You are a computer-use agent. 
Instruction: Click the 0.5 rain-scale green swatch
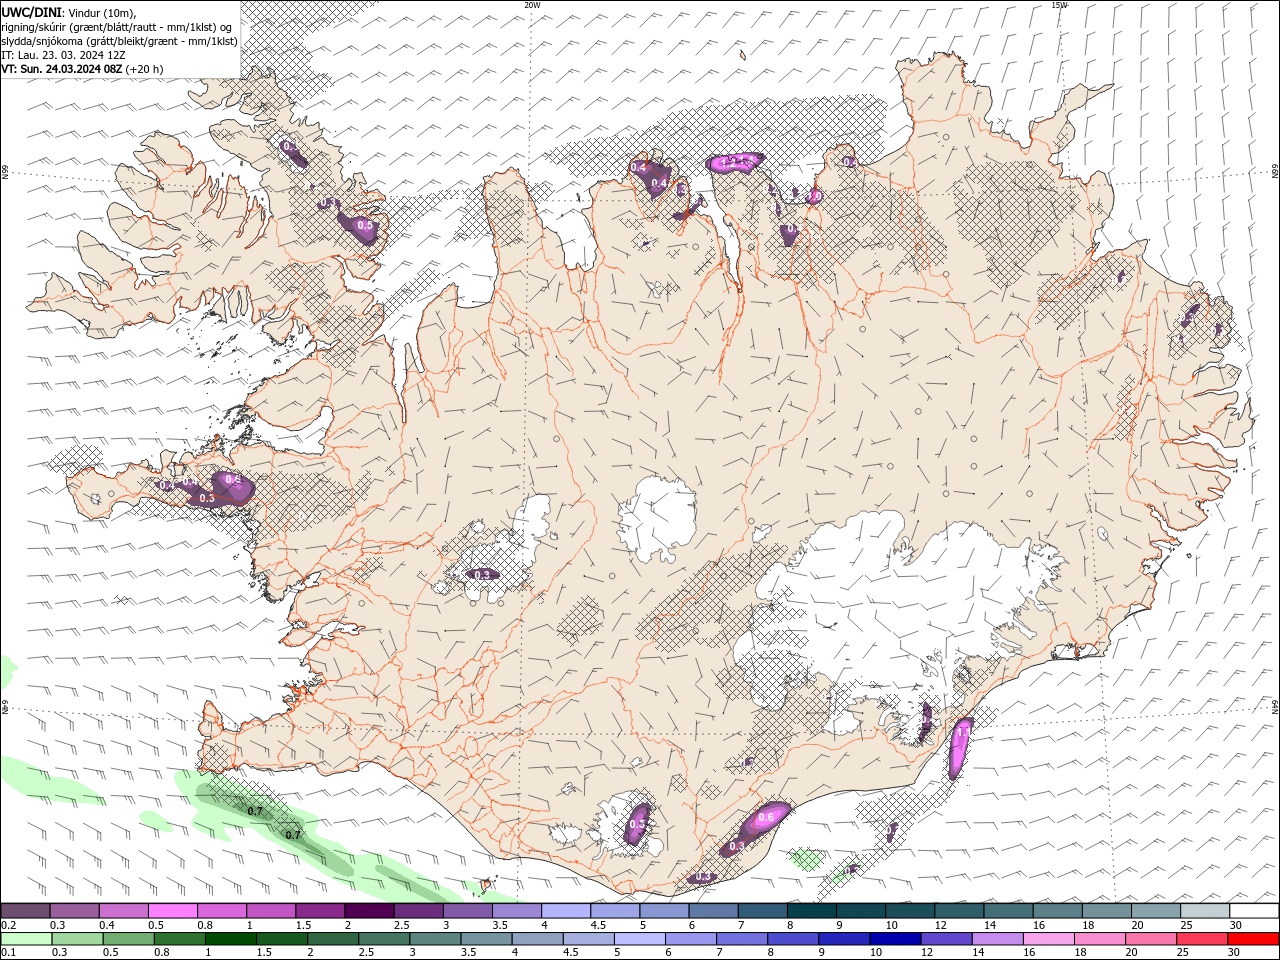click(128, 939)
